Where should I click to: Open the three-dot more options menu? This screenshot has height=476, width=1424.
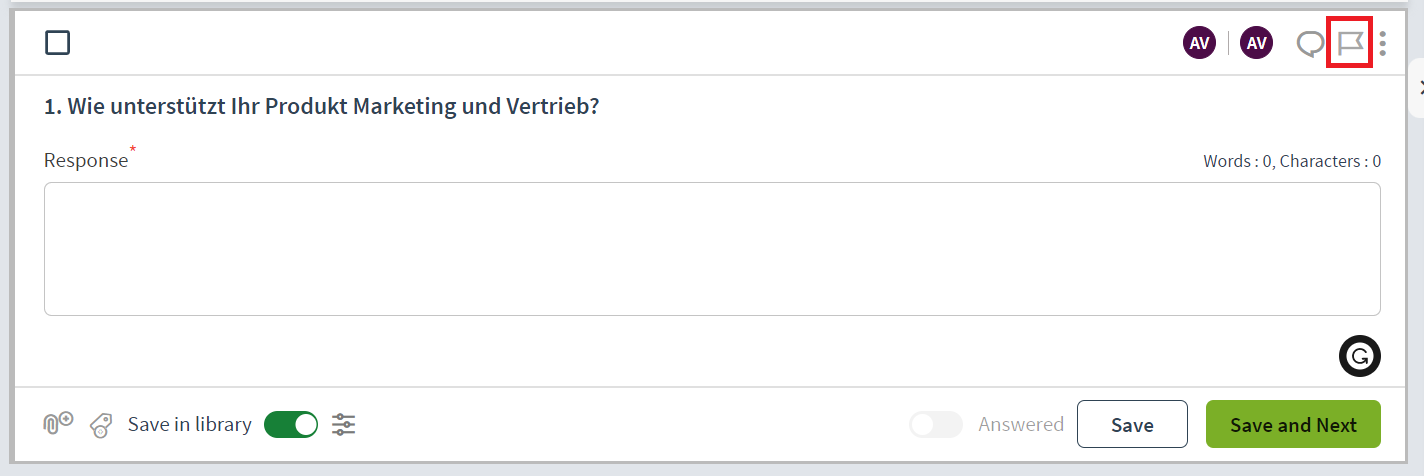[x=1383, y=43]
